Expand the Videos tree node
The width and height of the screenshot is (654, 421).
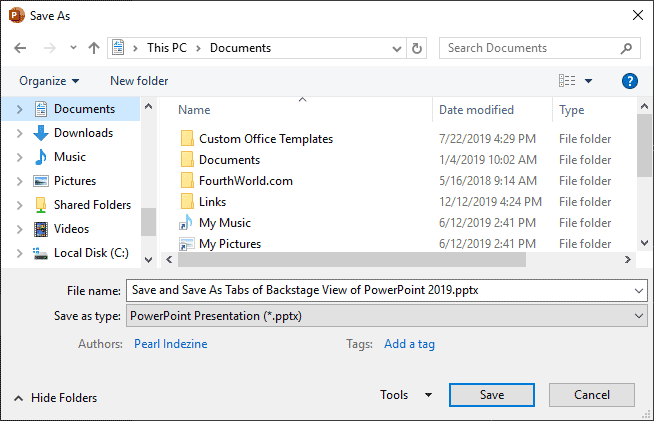point(19,229)
